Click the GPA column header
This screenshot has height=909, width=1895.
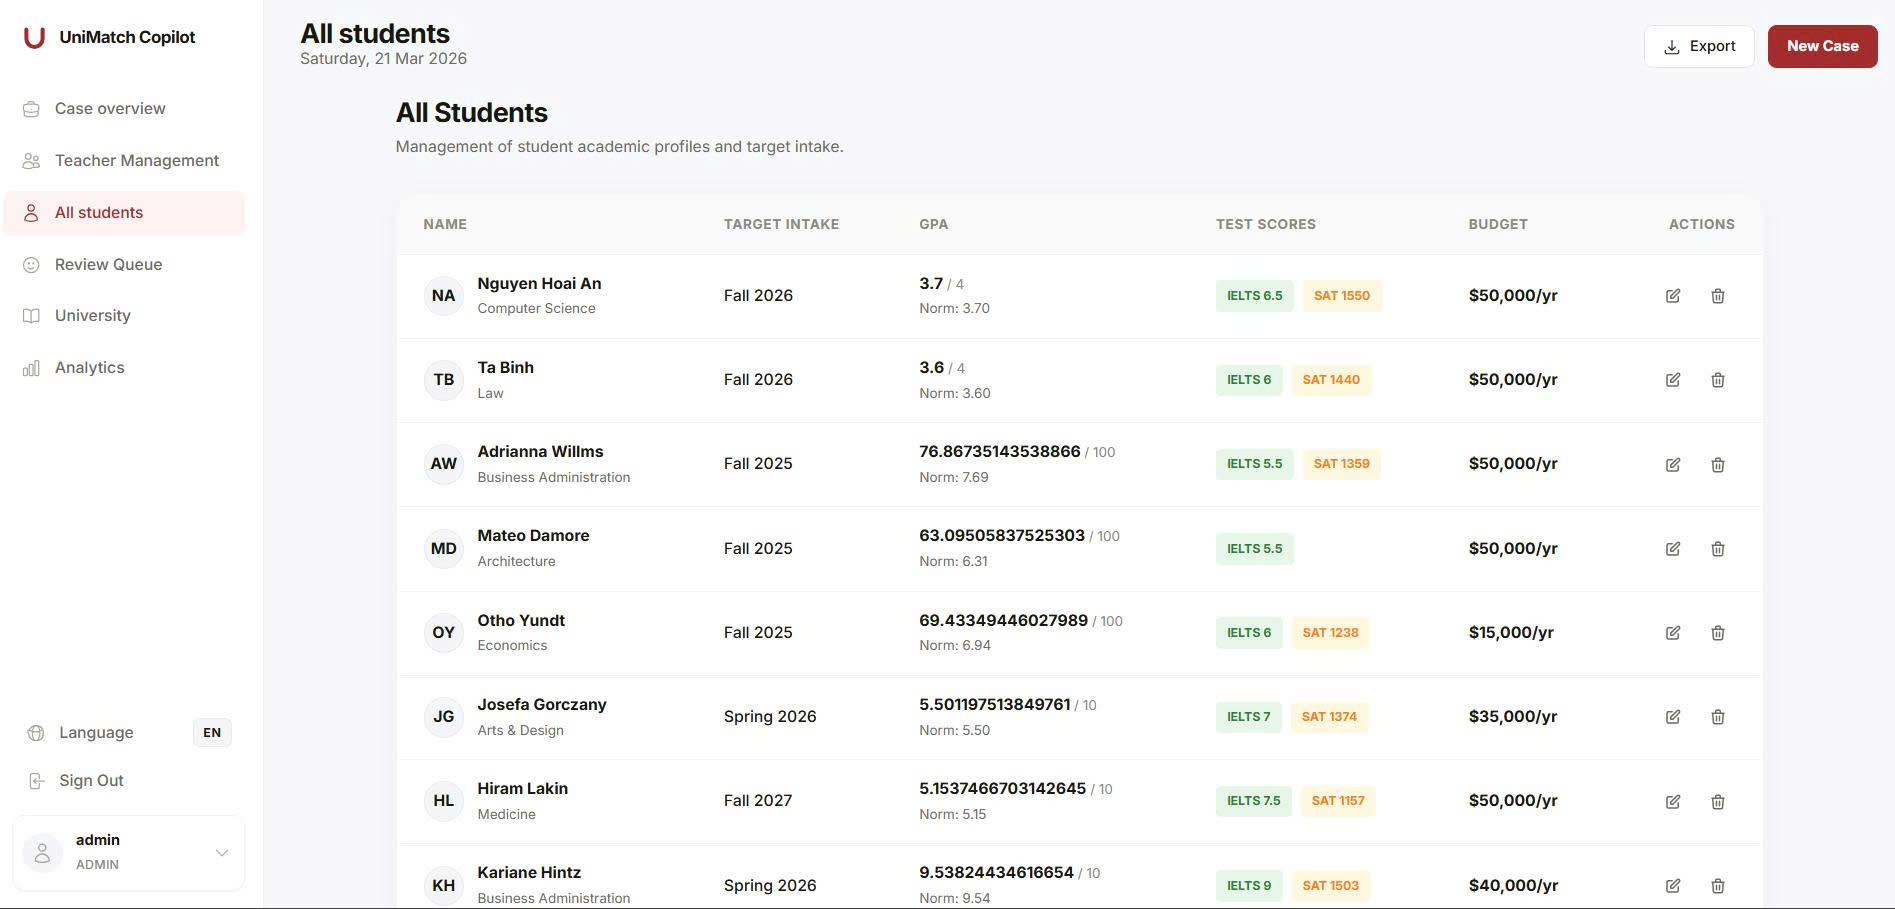[x=933, y=224]
